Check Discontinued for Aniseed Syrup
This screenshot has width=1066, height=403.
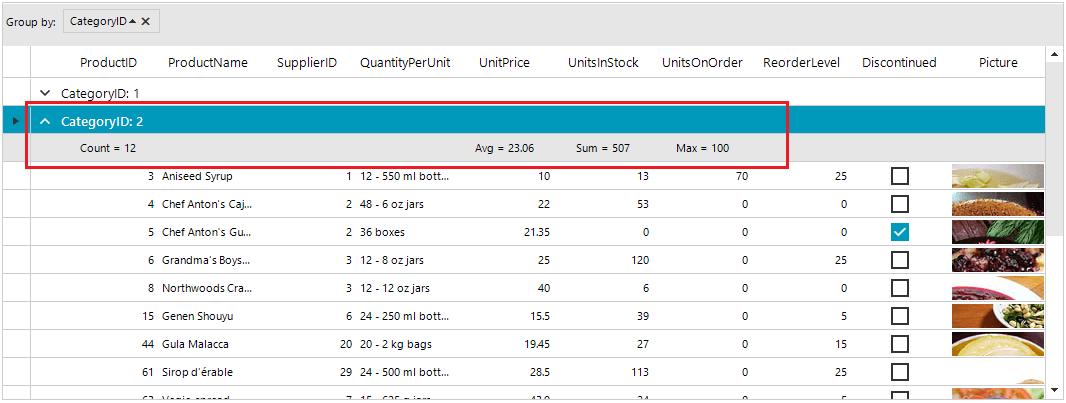(900, 176)
